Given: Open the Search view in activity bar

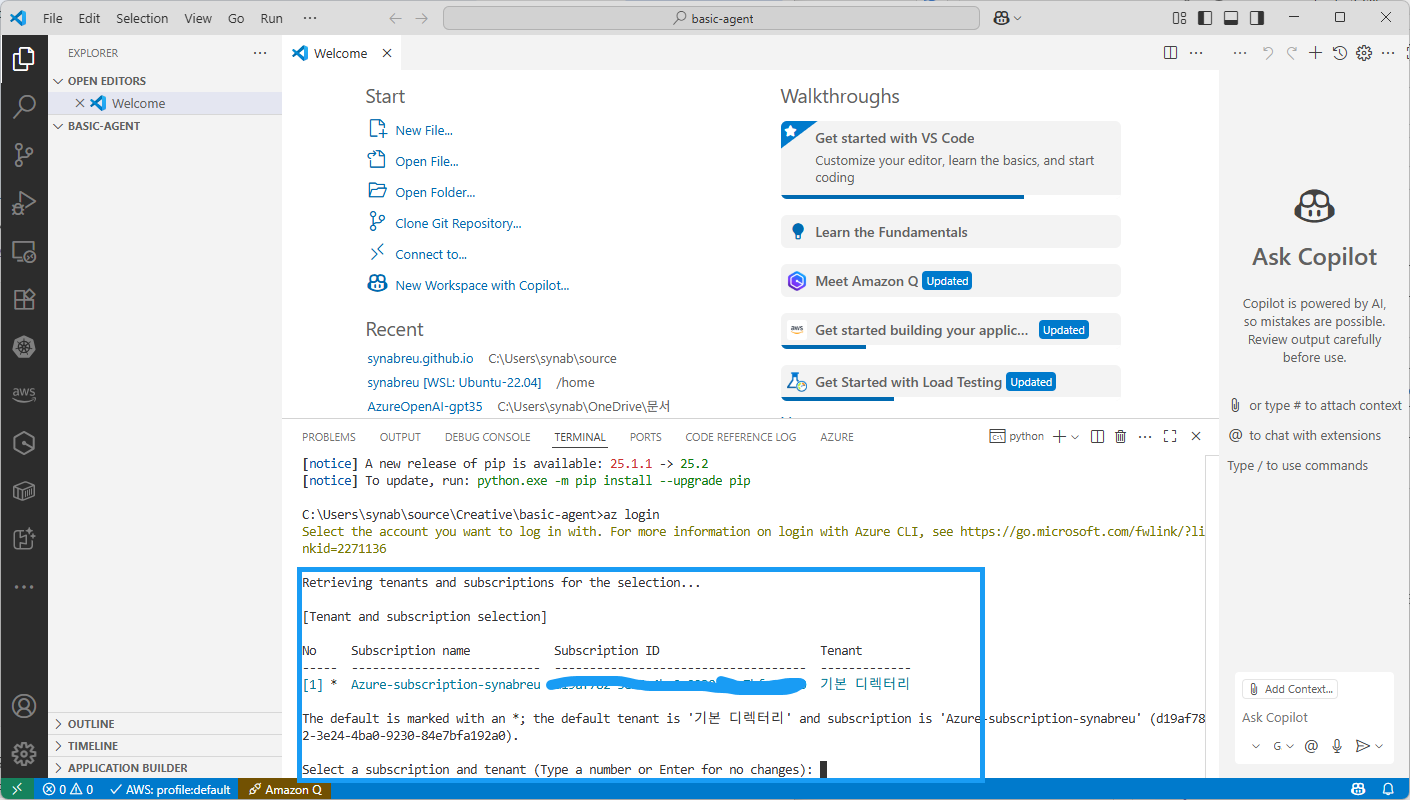Looking at the screenshot, I should coord(24,106).
